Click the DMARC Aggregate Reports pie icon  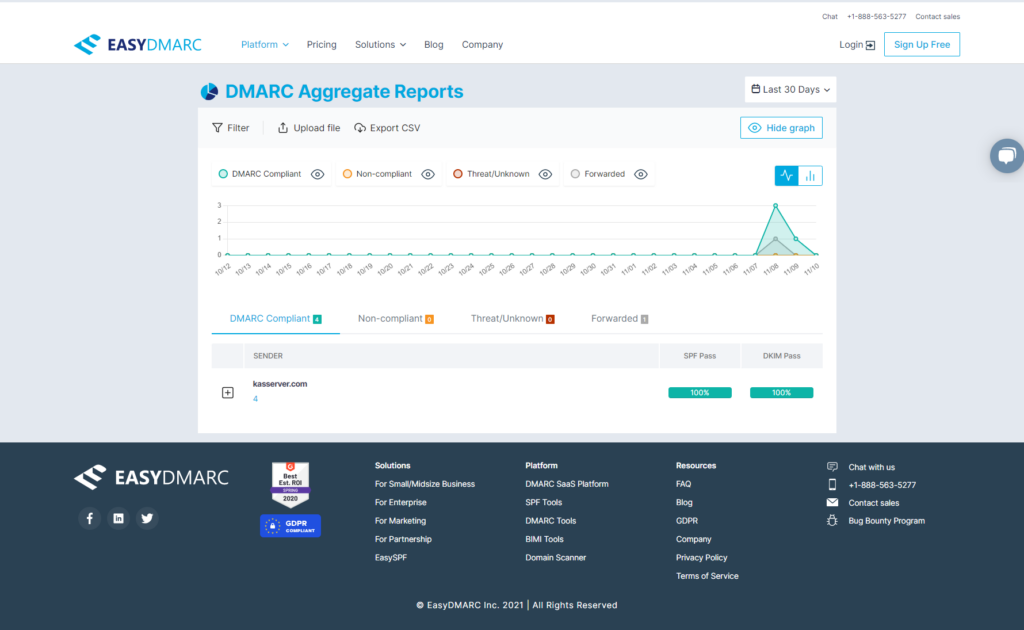click(x=209, y=92)
